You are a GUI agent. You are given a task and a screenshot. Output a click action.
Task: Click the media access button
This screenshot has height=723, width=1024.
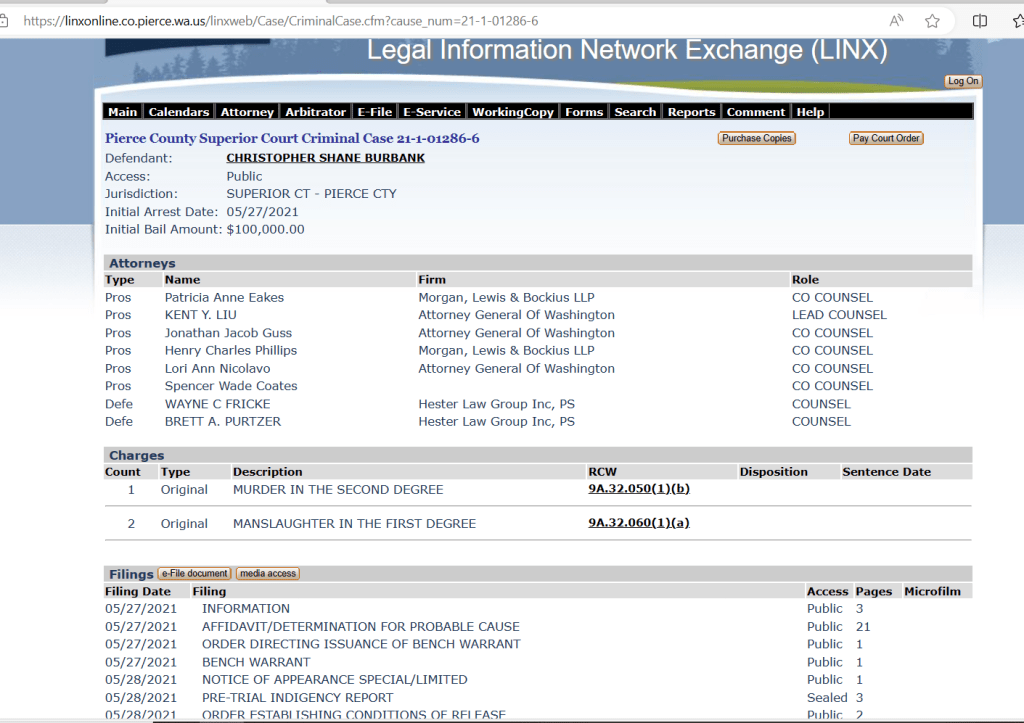[267, 574]
